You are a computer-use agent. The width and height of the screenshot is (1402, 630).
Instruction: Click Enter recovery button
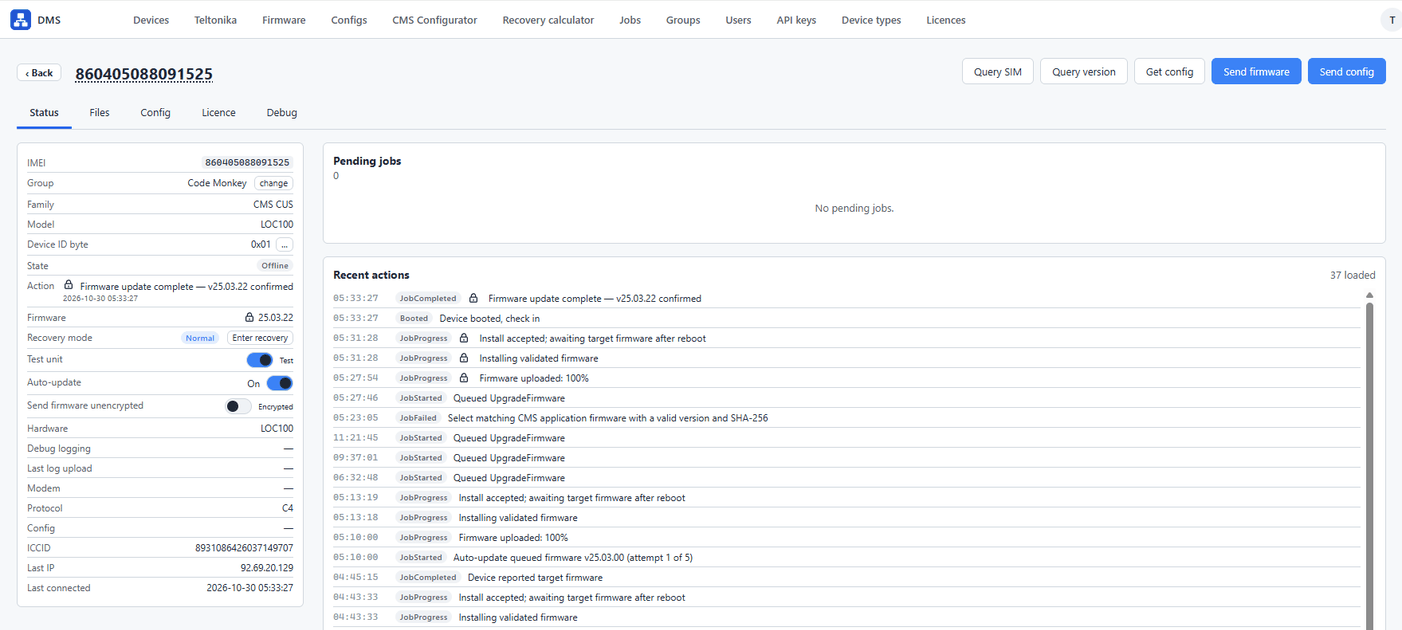(260, 338)
